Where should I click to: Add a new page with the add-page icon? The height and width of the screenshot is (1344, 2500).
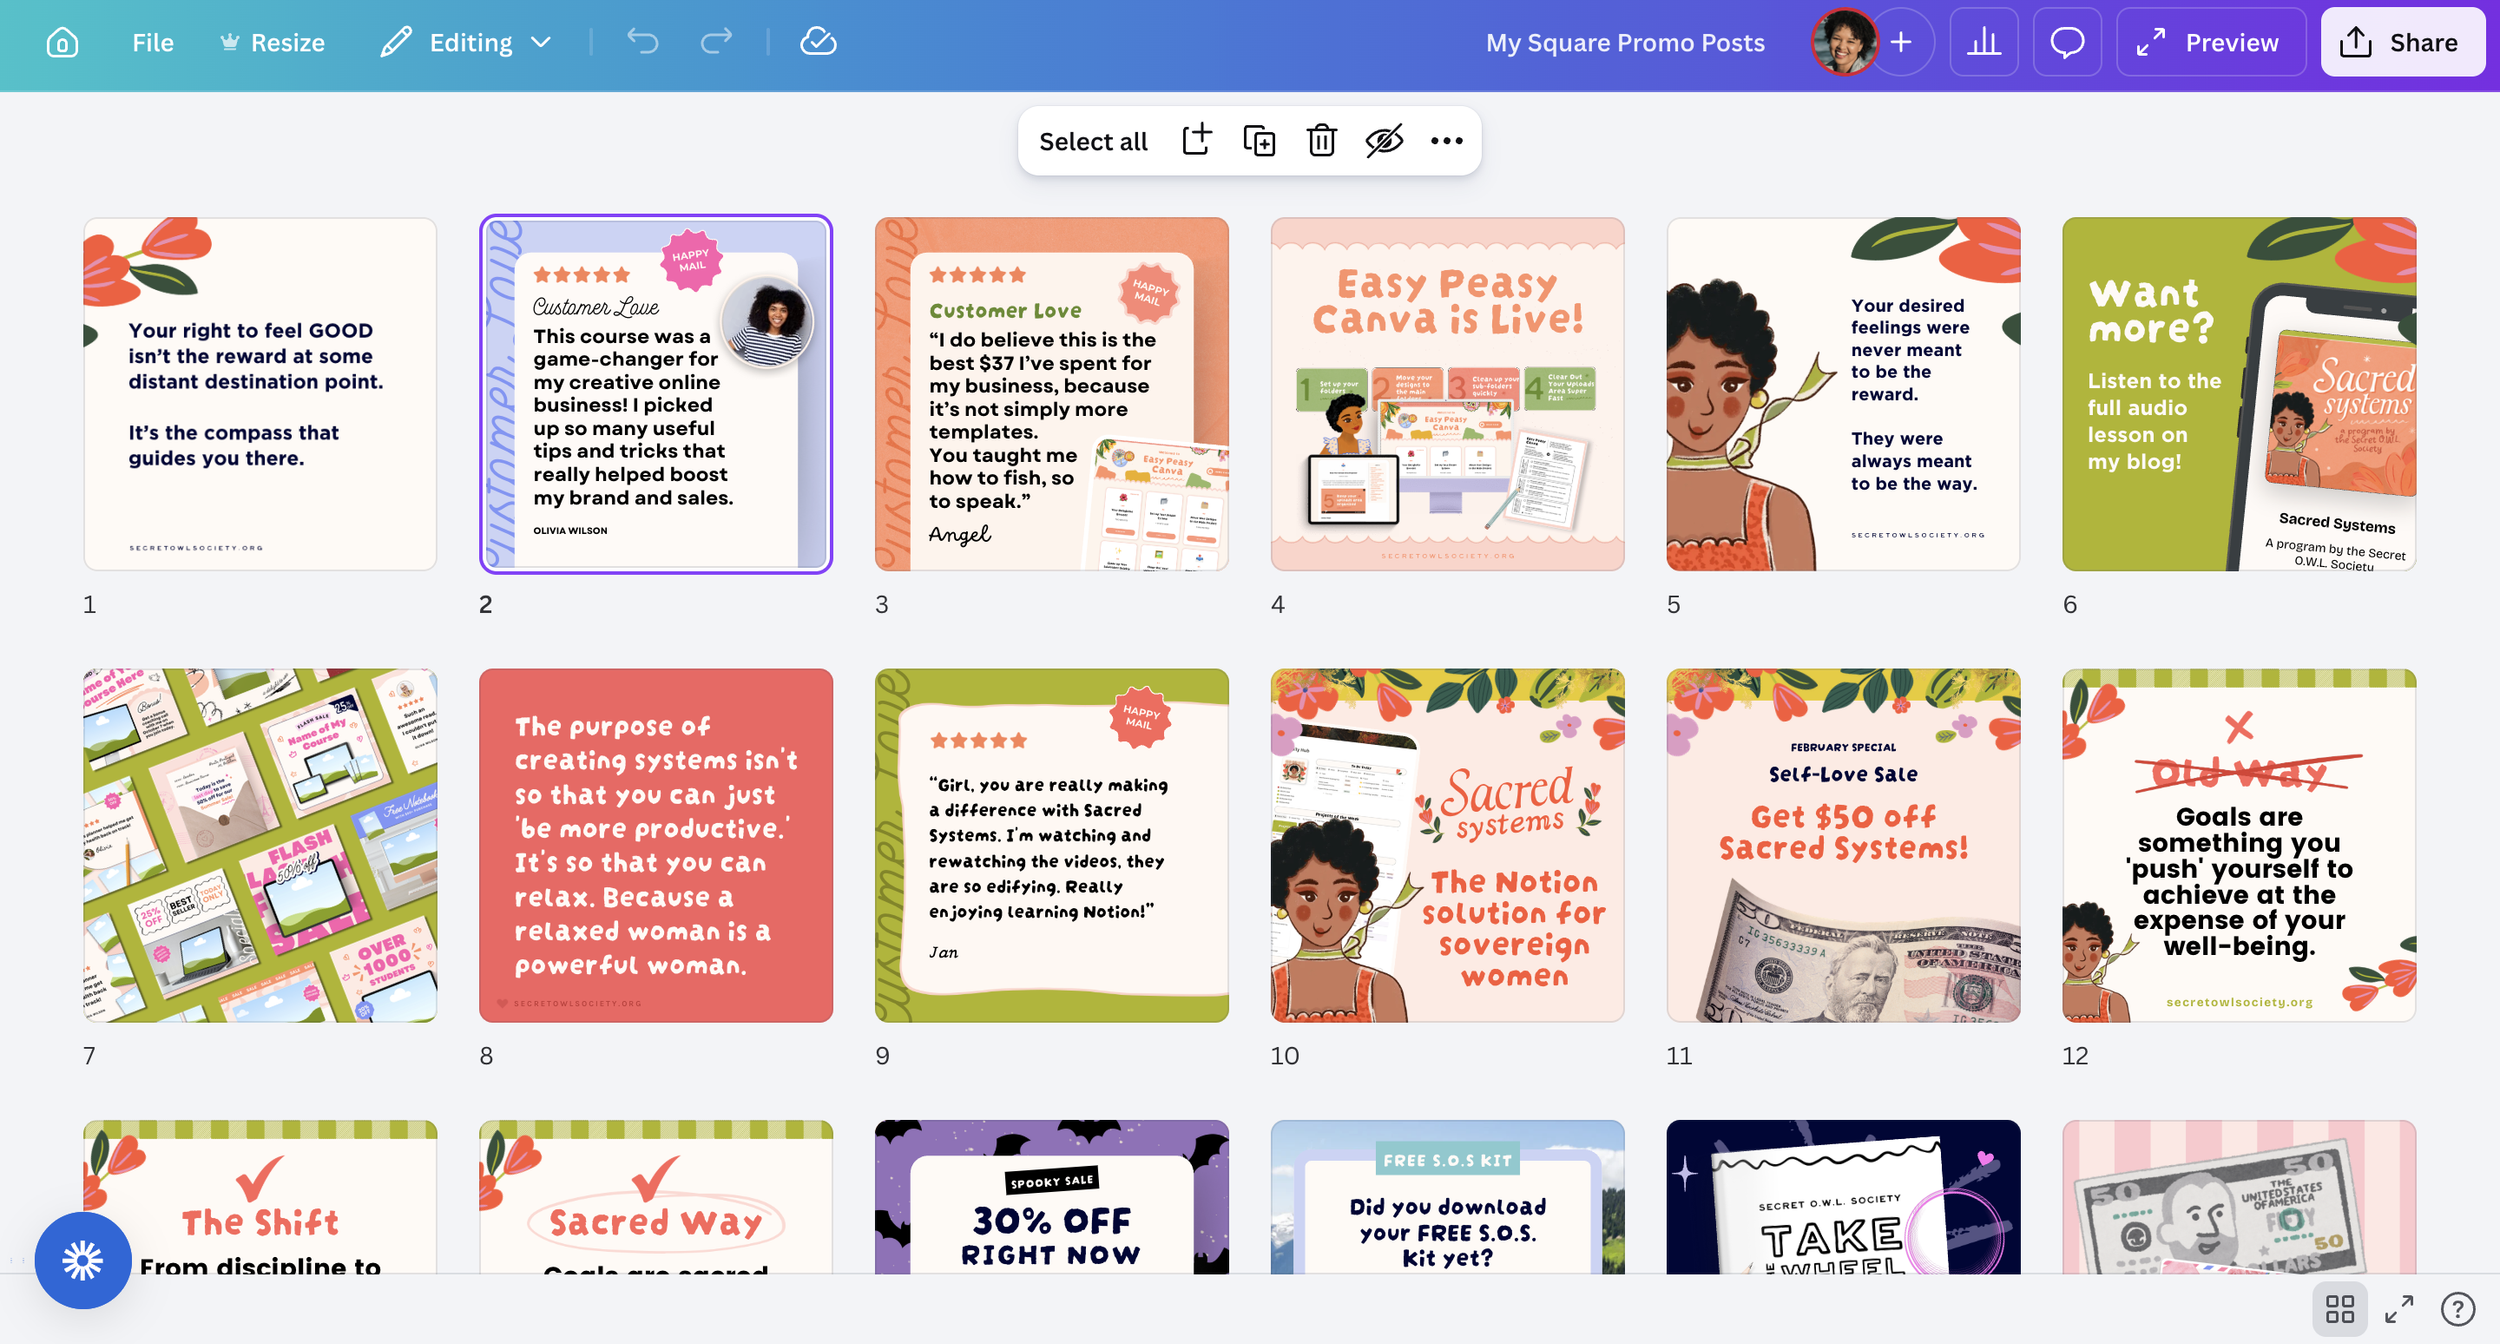(x=1196, y=141)
